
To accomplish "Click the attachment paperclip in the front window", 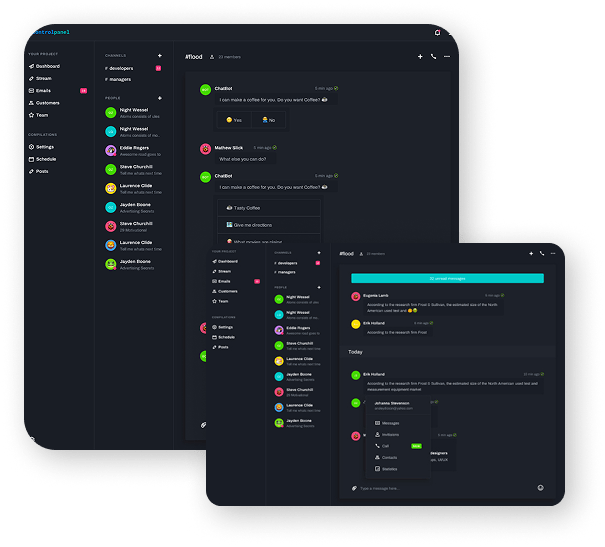I will click(353, 488).
